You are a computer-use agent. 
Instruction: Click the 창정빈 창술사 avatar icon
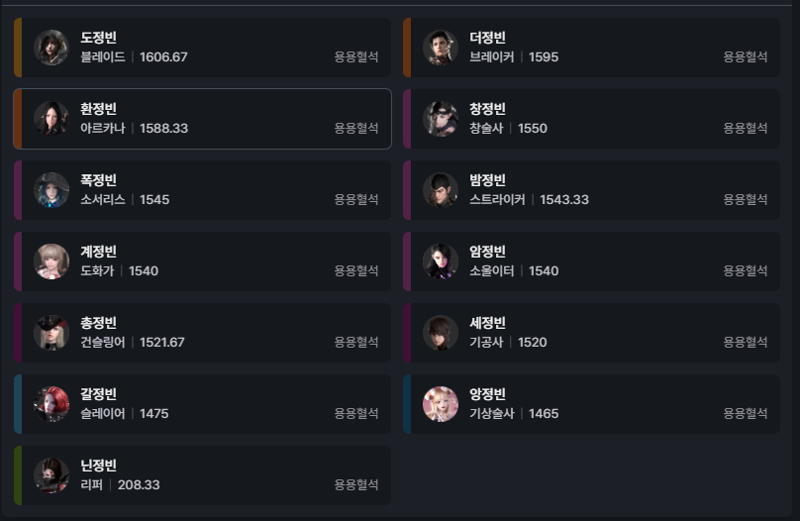click(440, 119)
